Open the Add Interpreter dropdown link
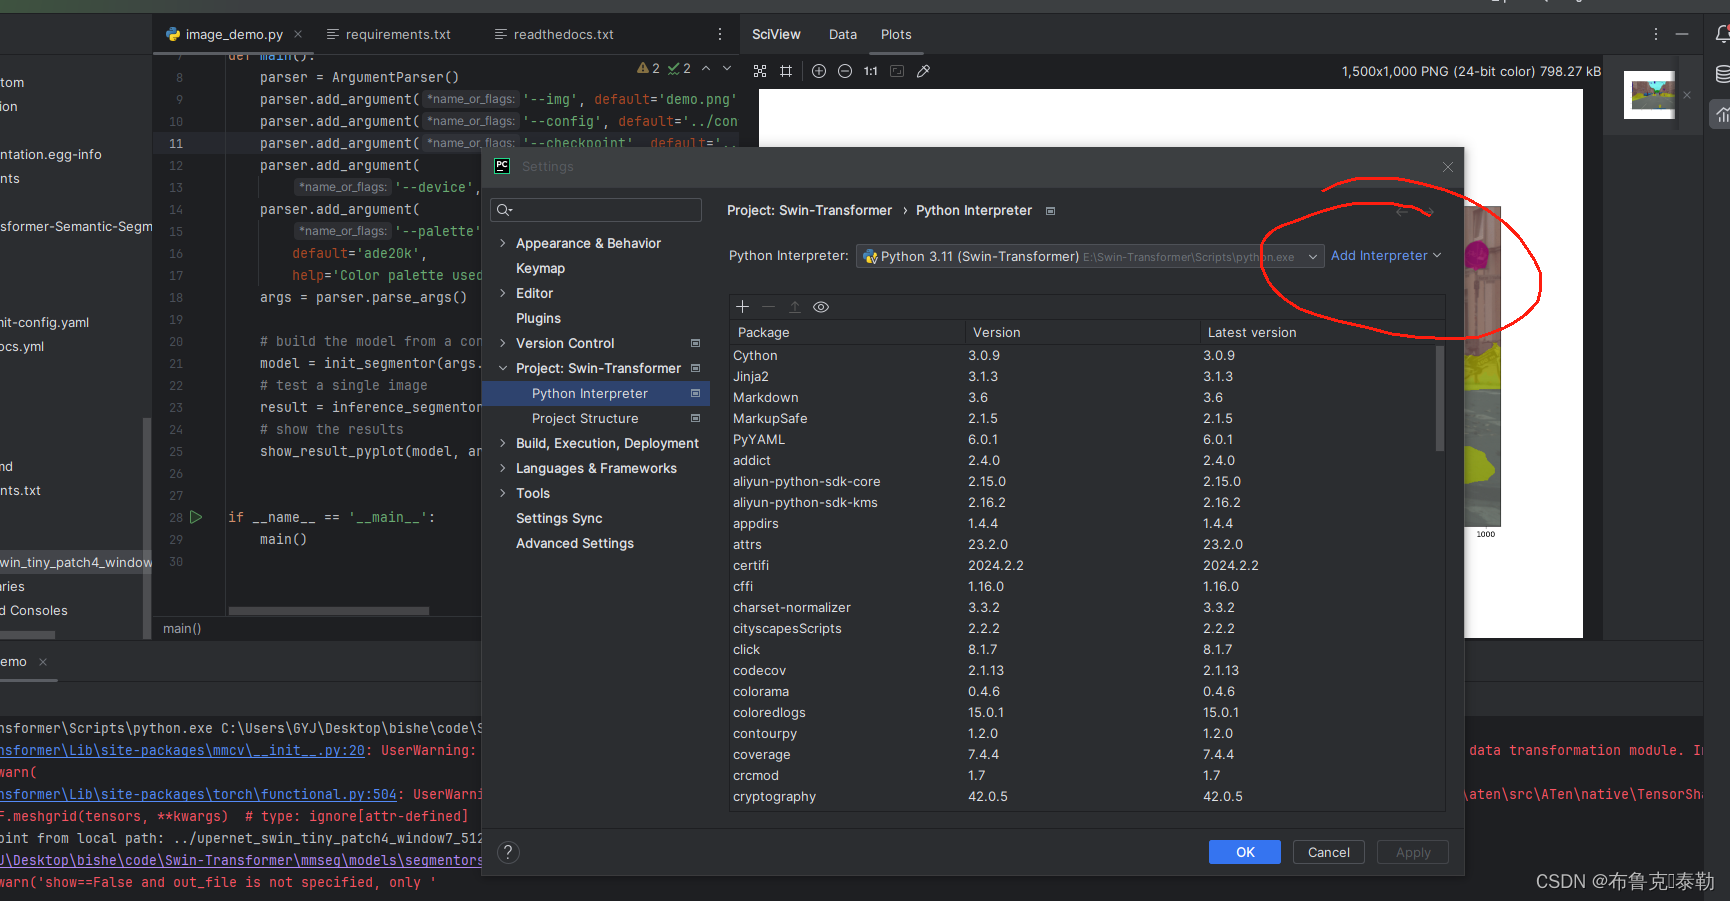Screen dimensions: 1730x901 click(1386, 255)
